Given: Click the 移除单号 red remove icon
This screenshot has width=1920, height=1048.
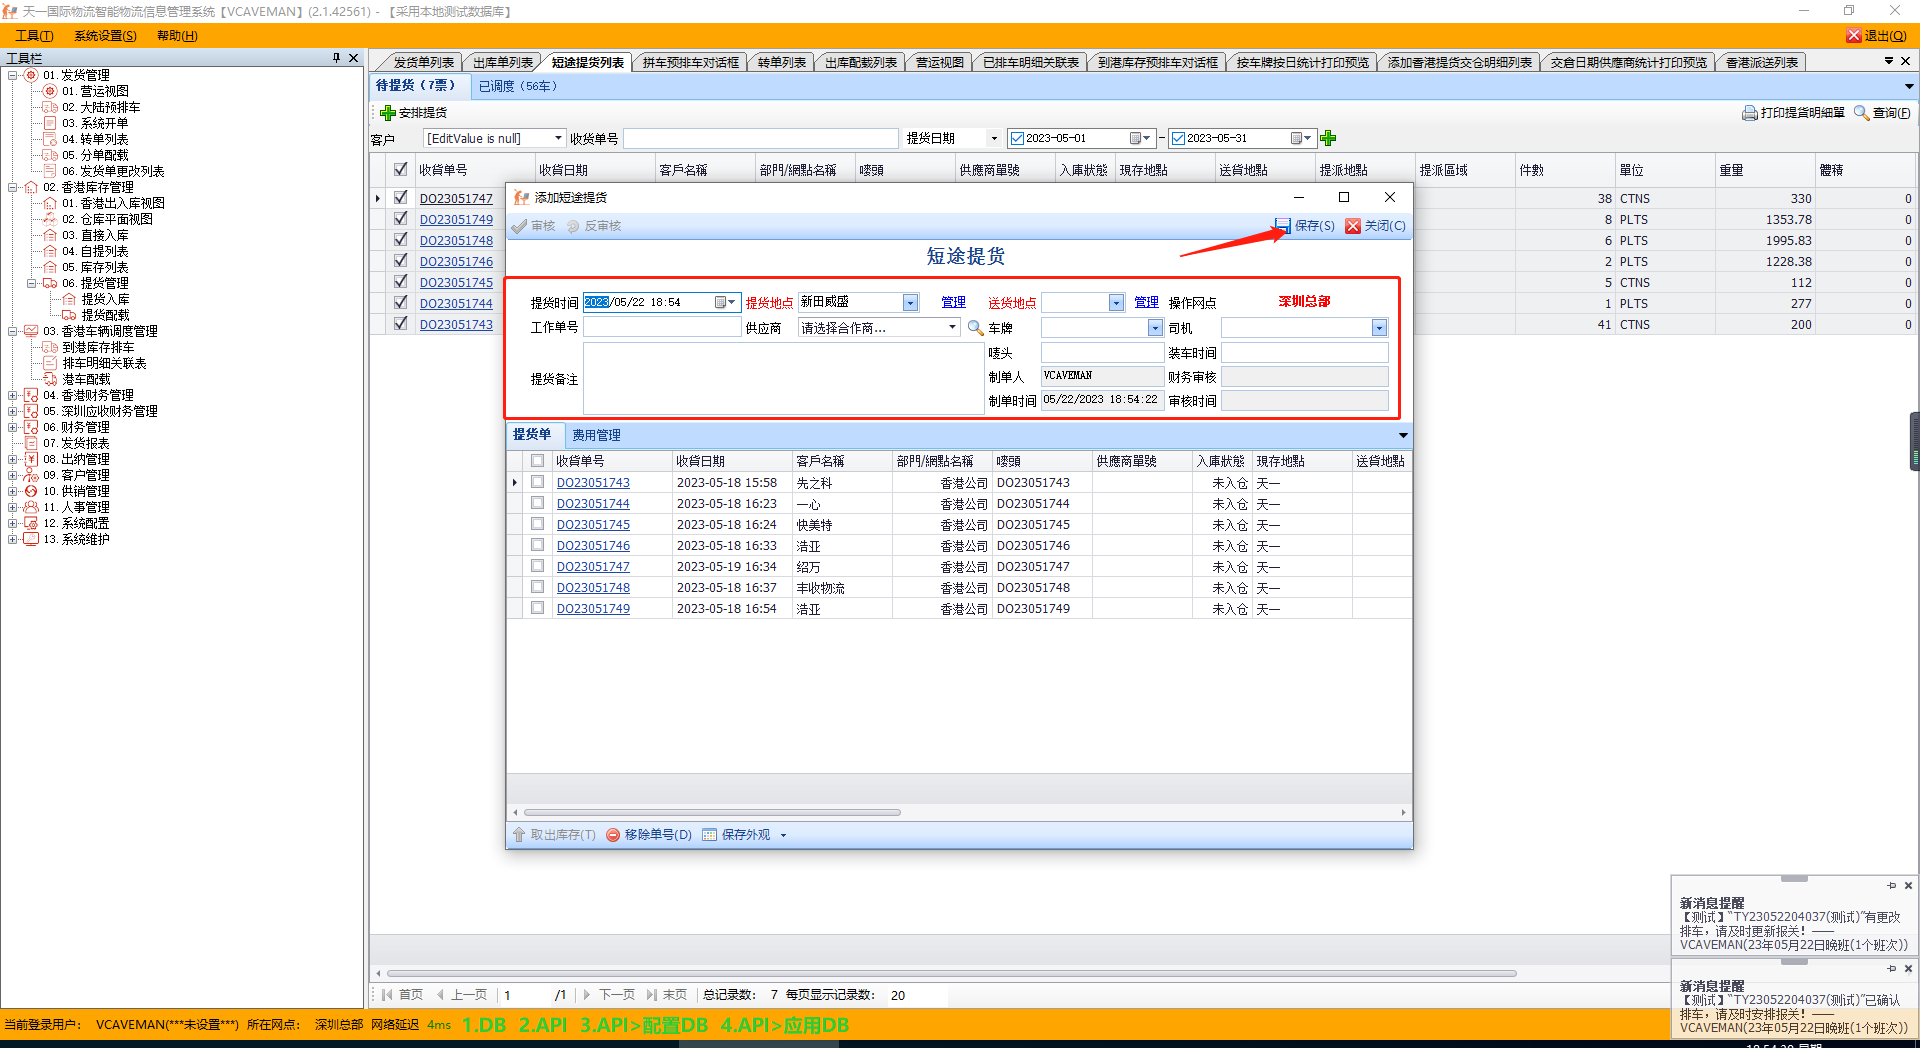Looking at the screenshot, I should pos(613,835).
